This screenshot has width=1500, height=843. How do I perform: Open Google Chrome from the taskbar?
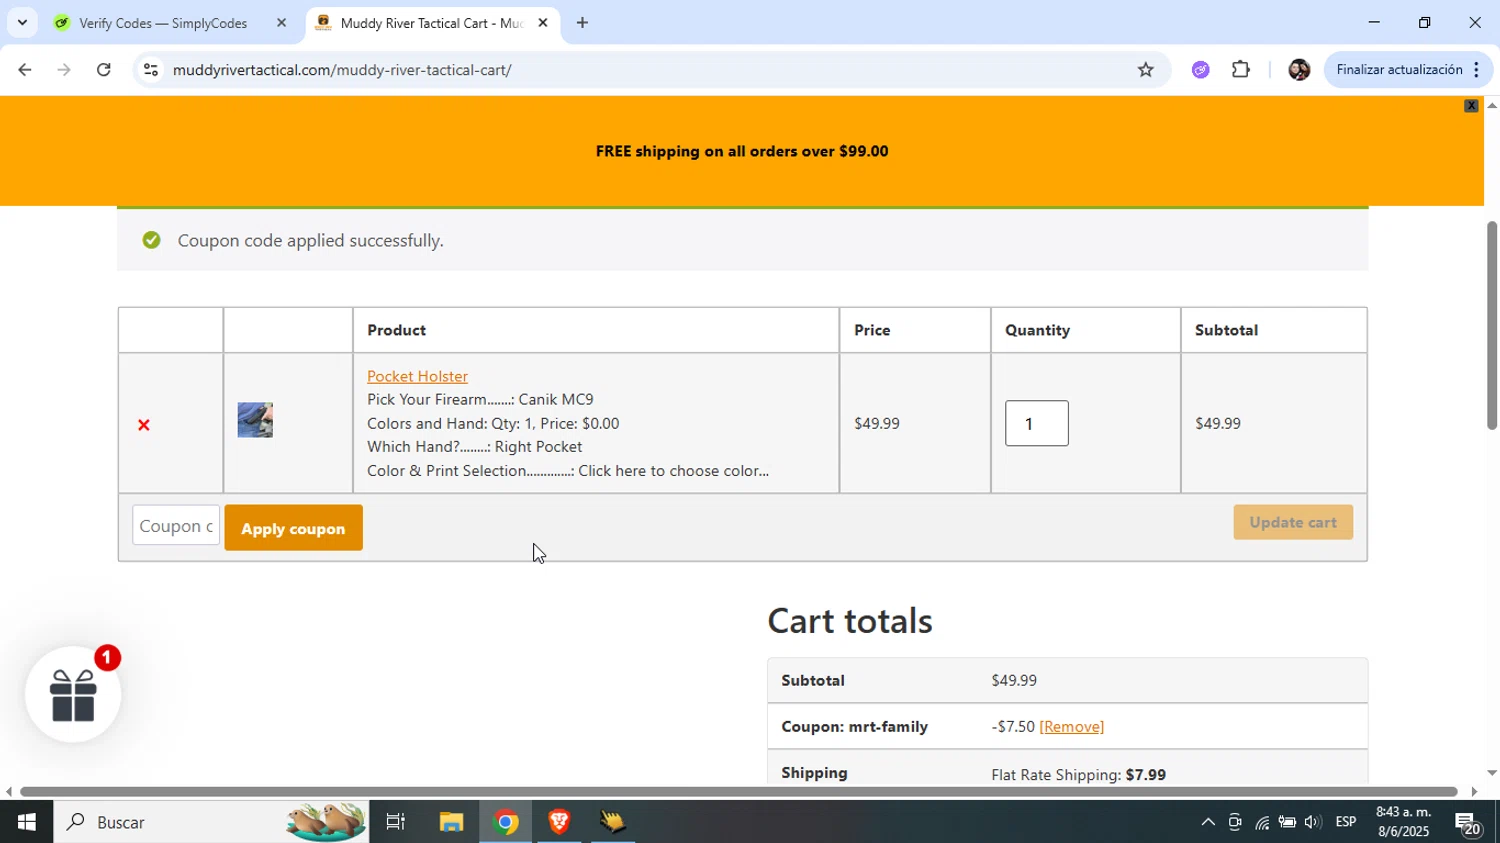click(506, 822)
